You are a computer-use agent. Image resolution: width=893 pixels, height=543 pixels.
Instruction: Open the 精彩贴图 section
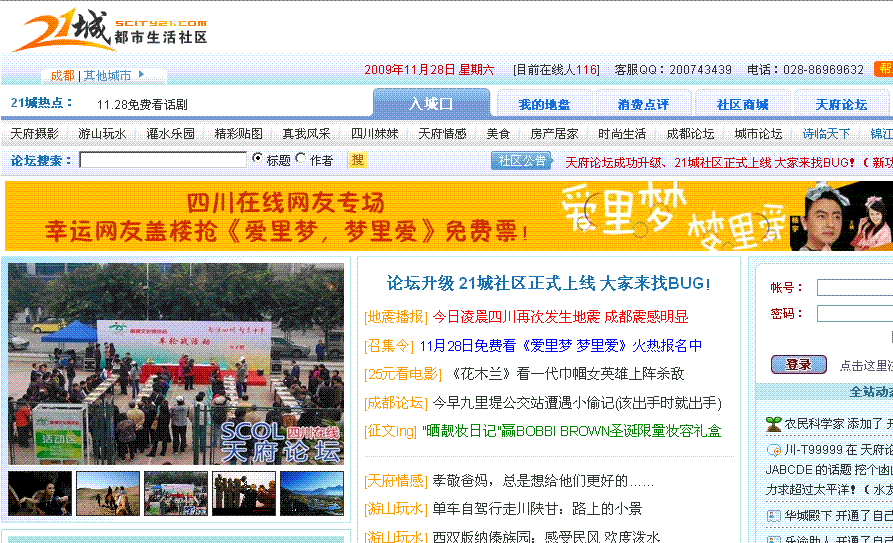[238, 134]
